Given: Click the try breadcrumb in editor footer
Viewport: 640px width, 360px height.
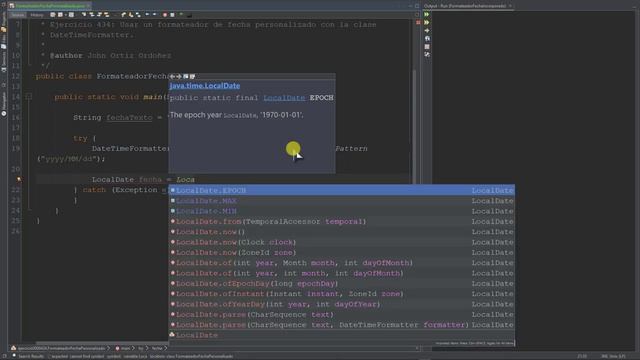Looking at the screenshot, I should coord(141,348).
